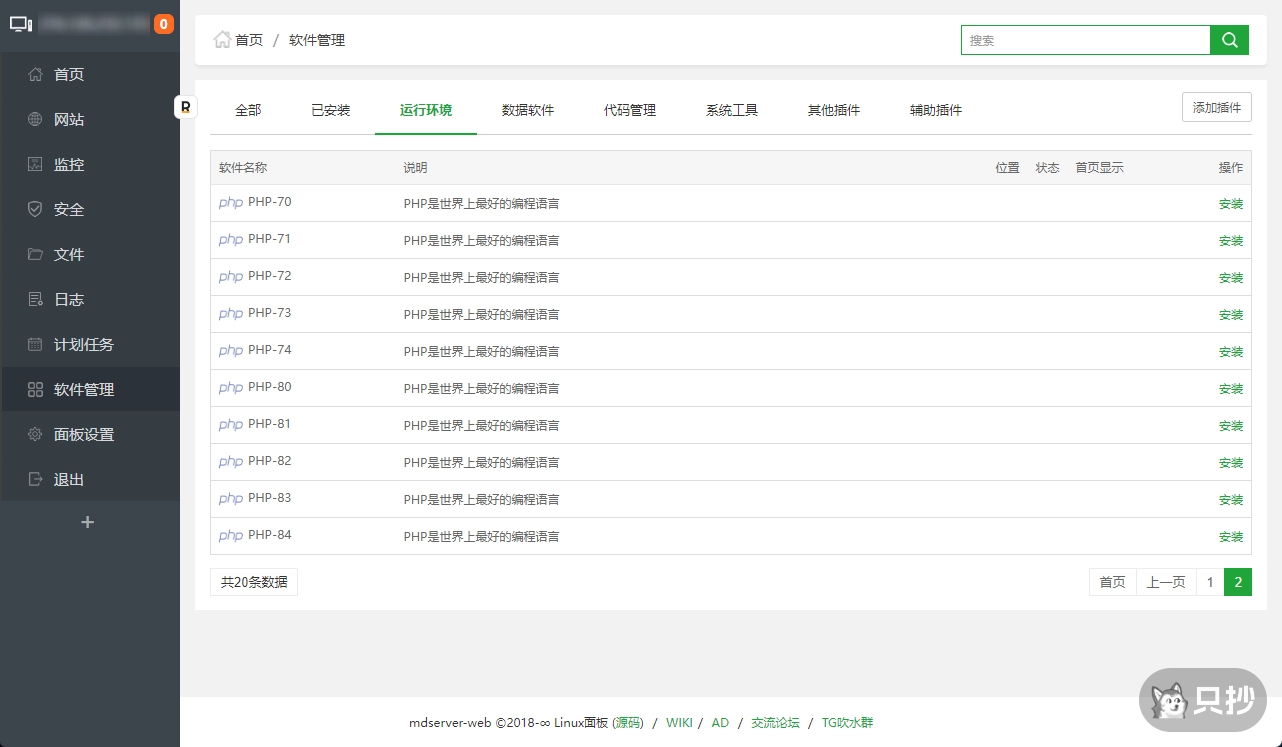Click the green search magnifier icon
The width and height of the screenshot is (1282, 747).
[1229, 40]
